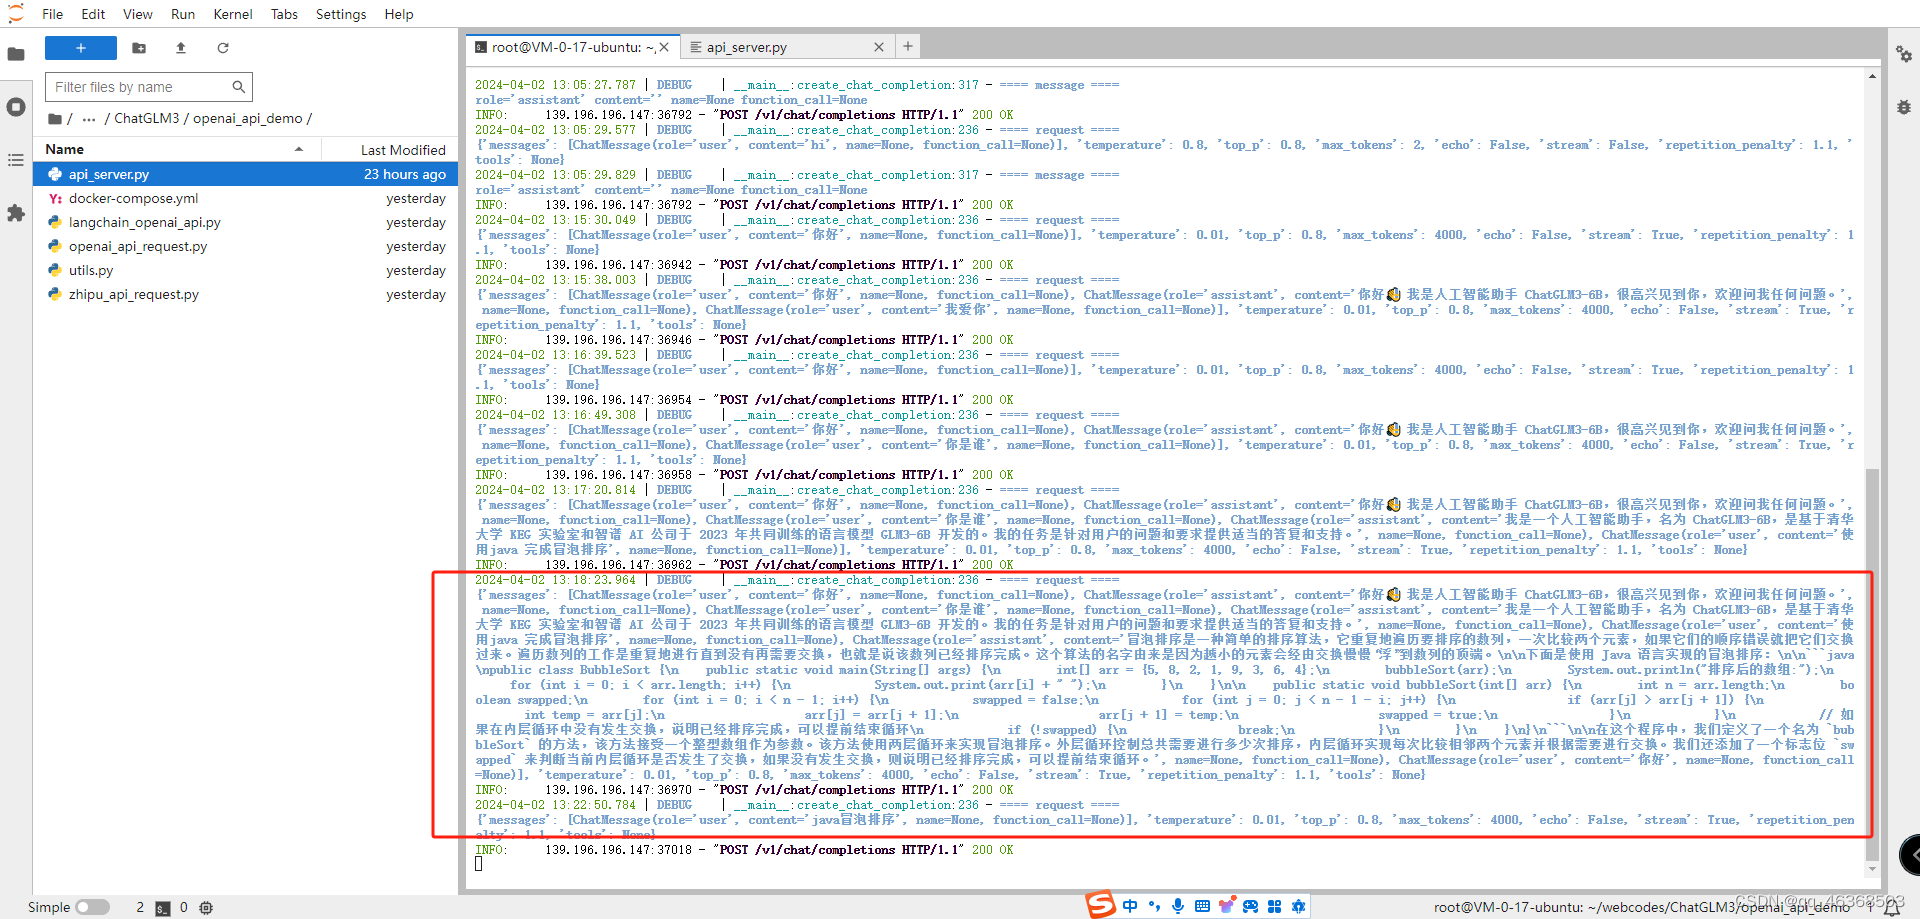This screenshot has width=1920, height=919.
Task: Go to root folder in breadcrumb
Action: click(x=56, y=119)
